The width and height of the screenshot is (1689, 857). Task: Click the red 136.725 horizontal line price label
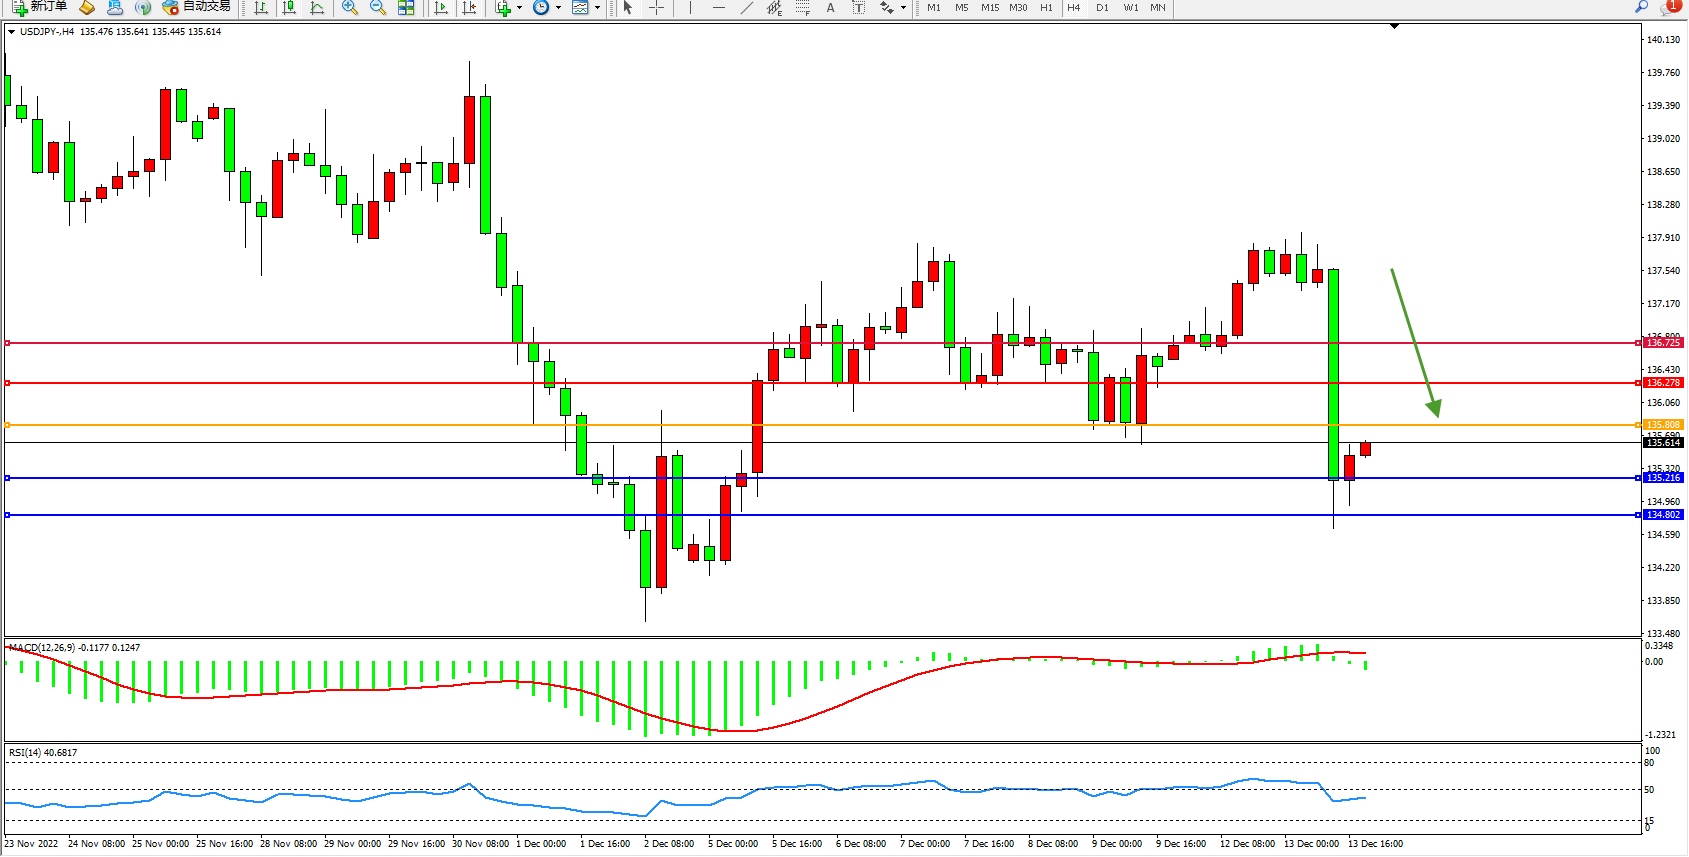tap(1663, 343)
